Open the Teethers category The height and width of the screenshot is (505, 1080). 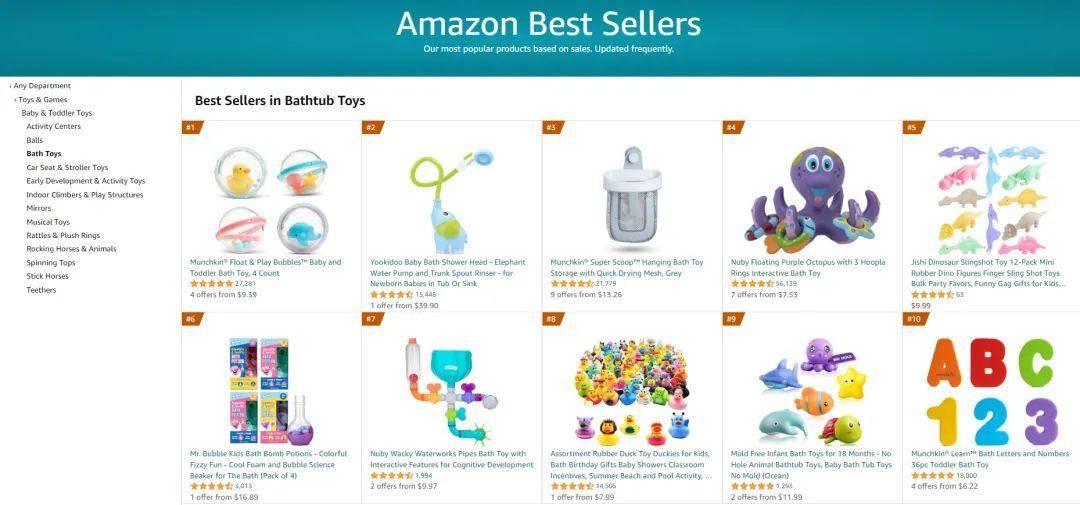pos(41,290)
